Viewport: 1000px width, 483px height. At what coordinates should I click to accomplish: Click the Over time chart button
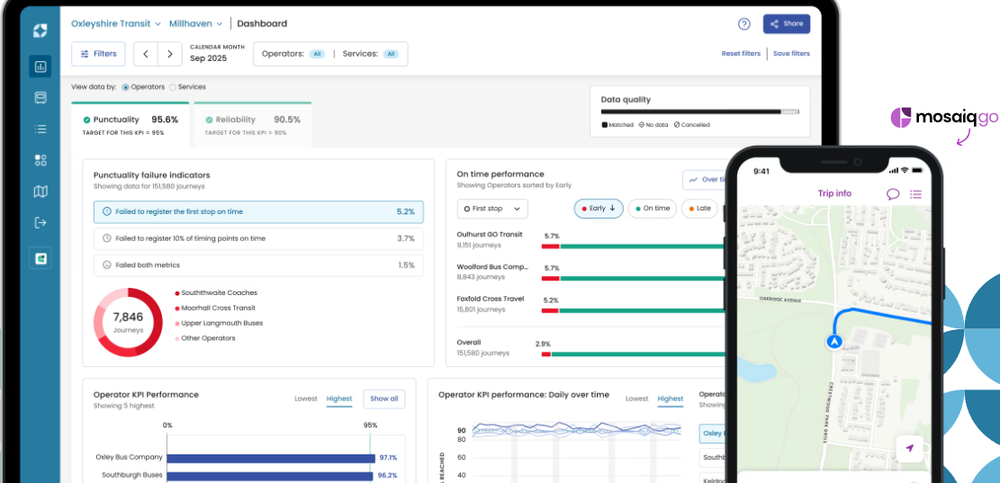[x=705, y=180]
